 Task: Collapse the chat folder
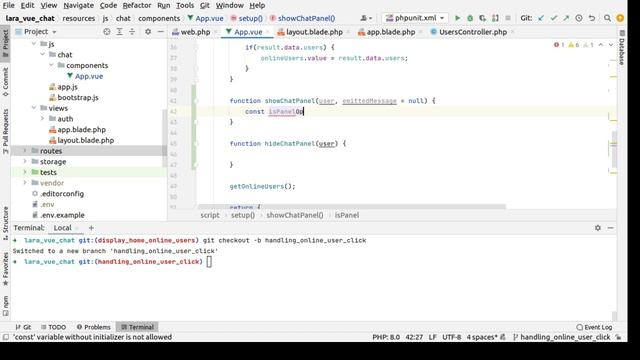coord(43,54)
